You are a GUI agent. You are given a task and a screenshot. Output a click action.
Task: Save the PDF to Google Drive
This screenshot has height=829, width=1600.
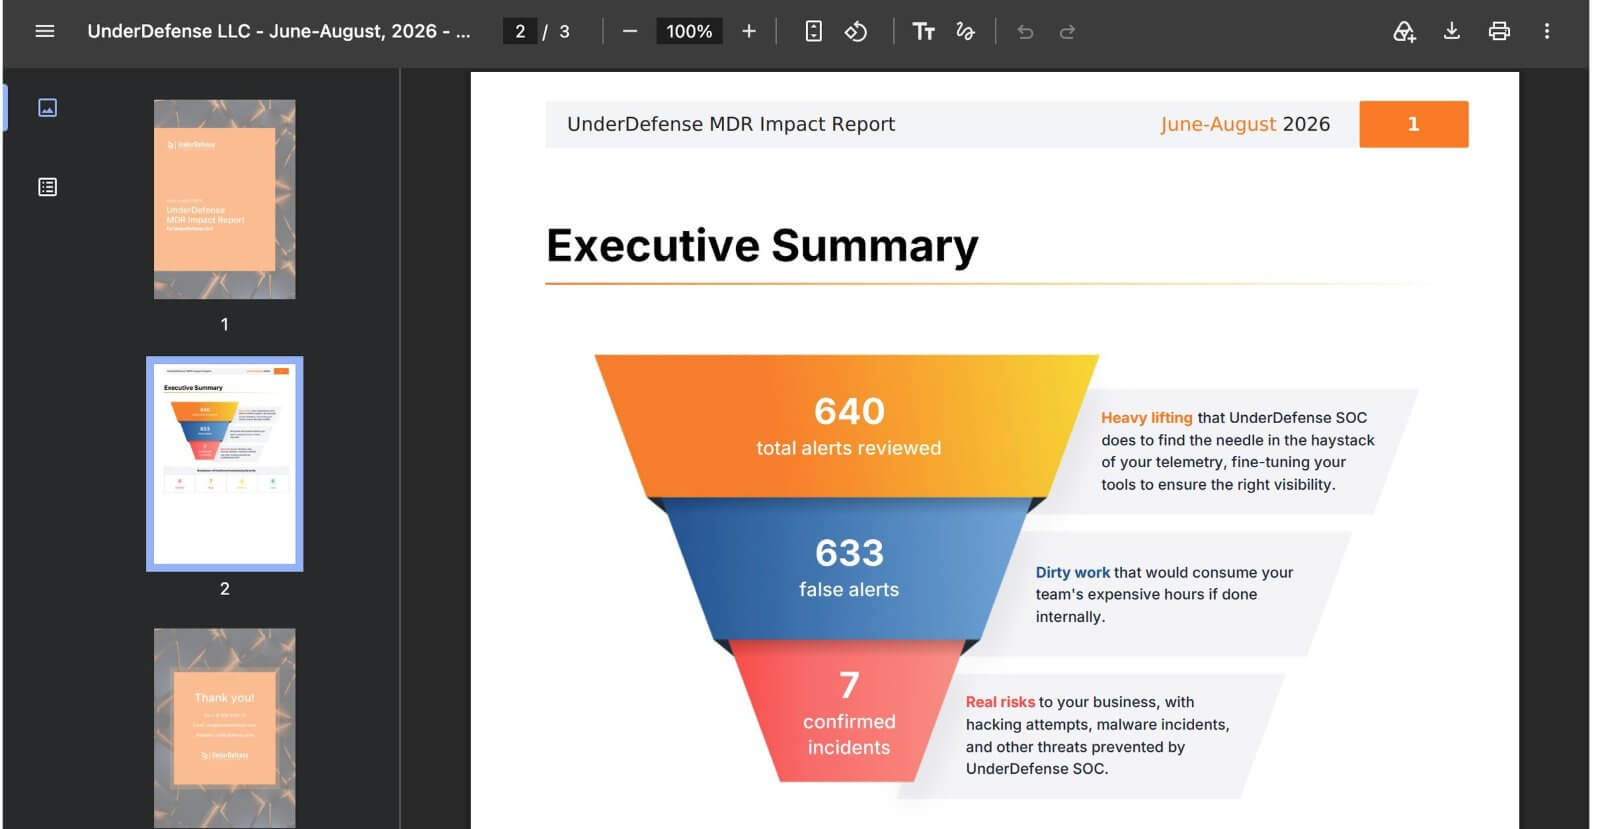(x=1404, y=32)
